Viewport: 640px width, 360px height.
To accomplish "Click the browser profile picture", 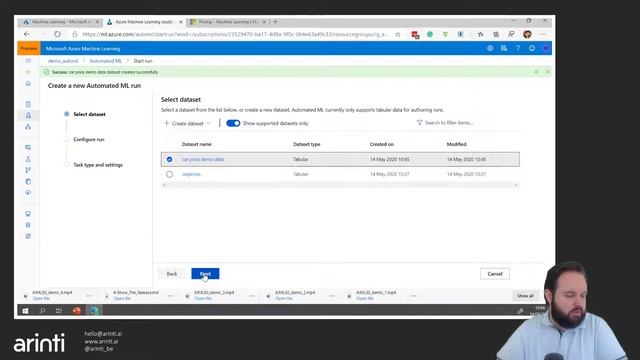I will point(527,34).
